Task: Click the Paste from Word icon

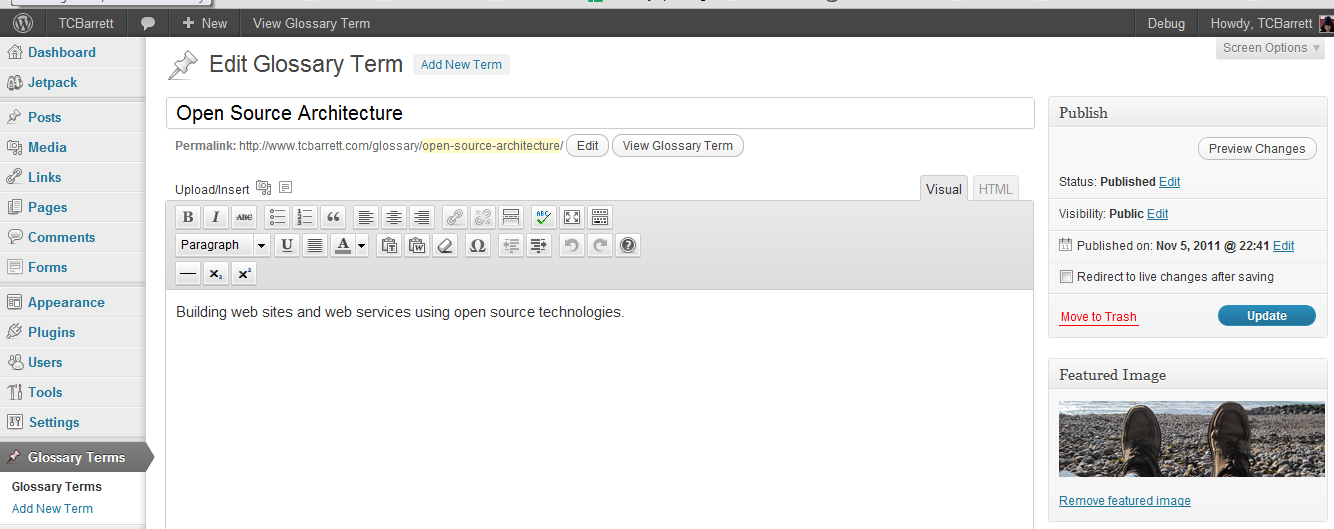Action: pyautogui.click(x=418, y=245)
